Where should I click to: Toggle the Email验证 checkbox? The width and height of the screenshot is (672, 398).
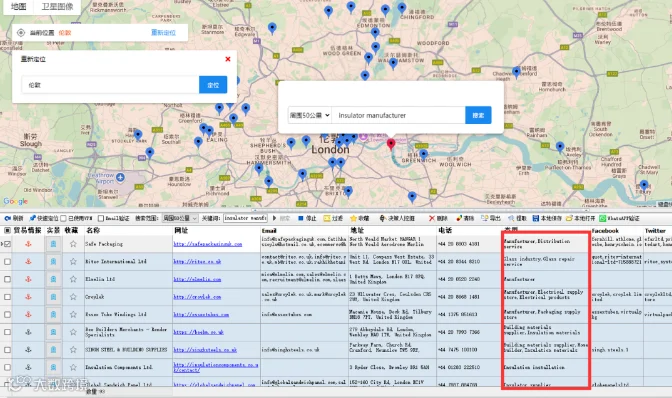101,218
